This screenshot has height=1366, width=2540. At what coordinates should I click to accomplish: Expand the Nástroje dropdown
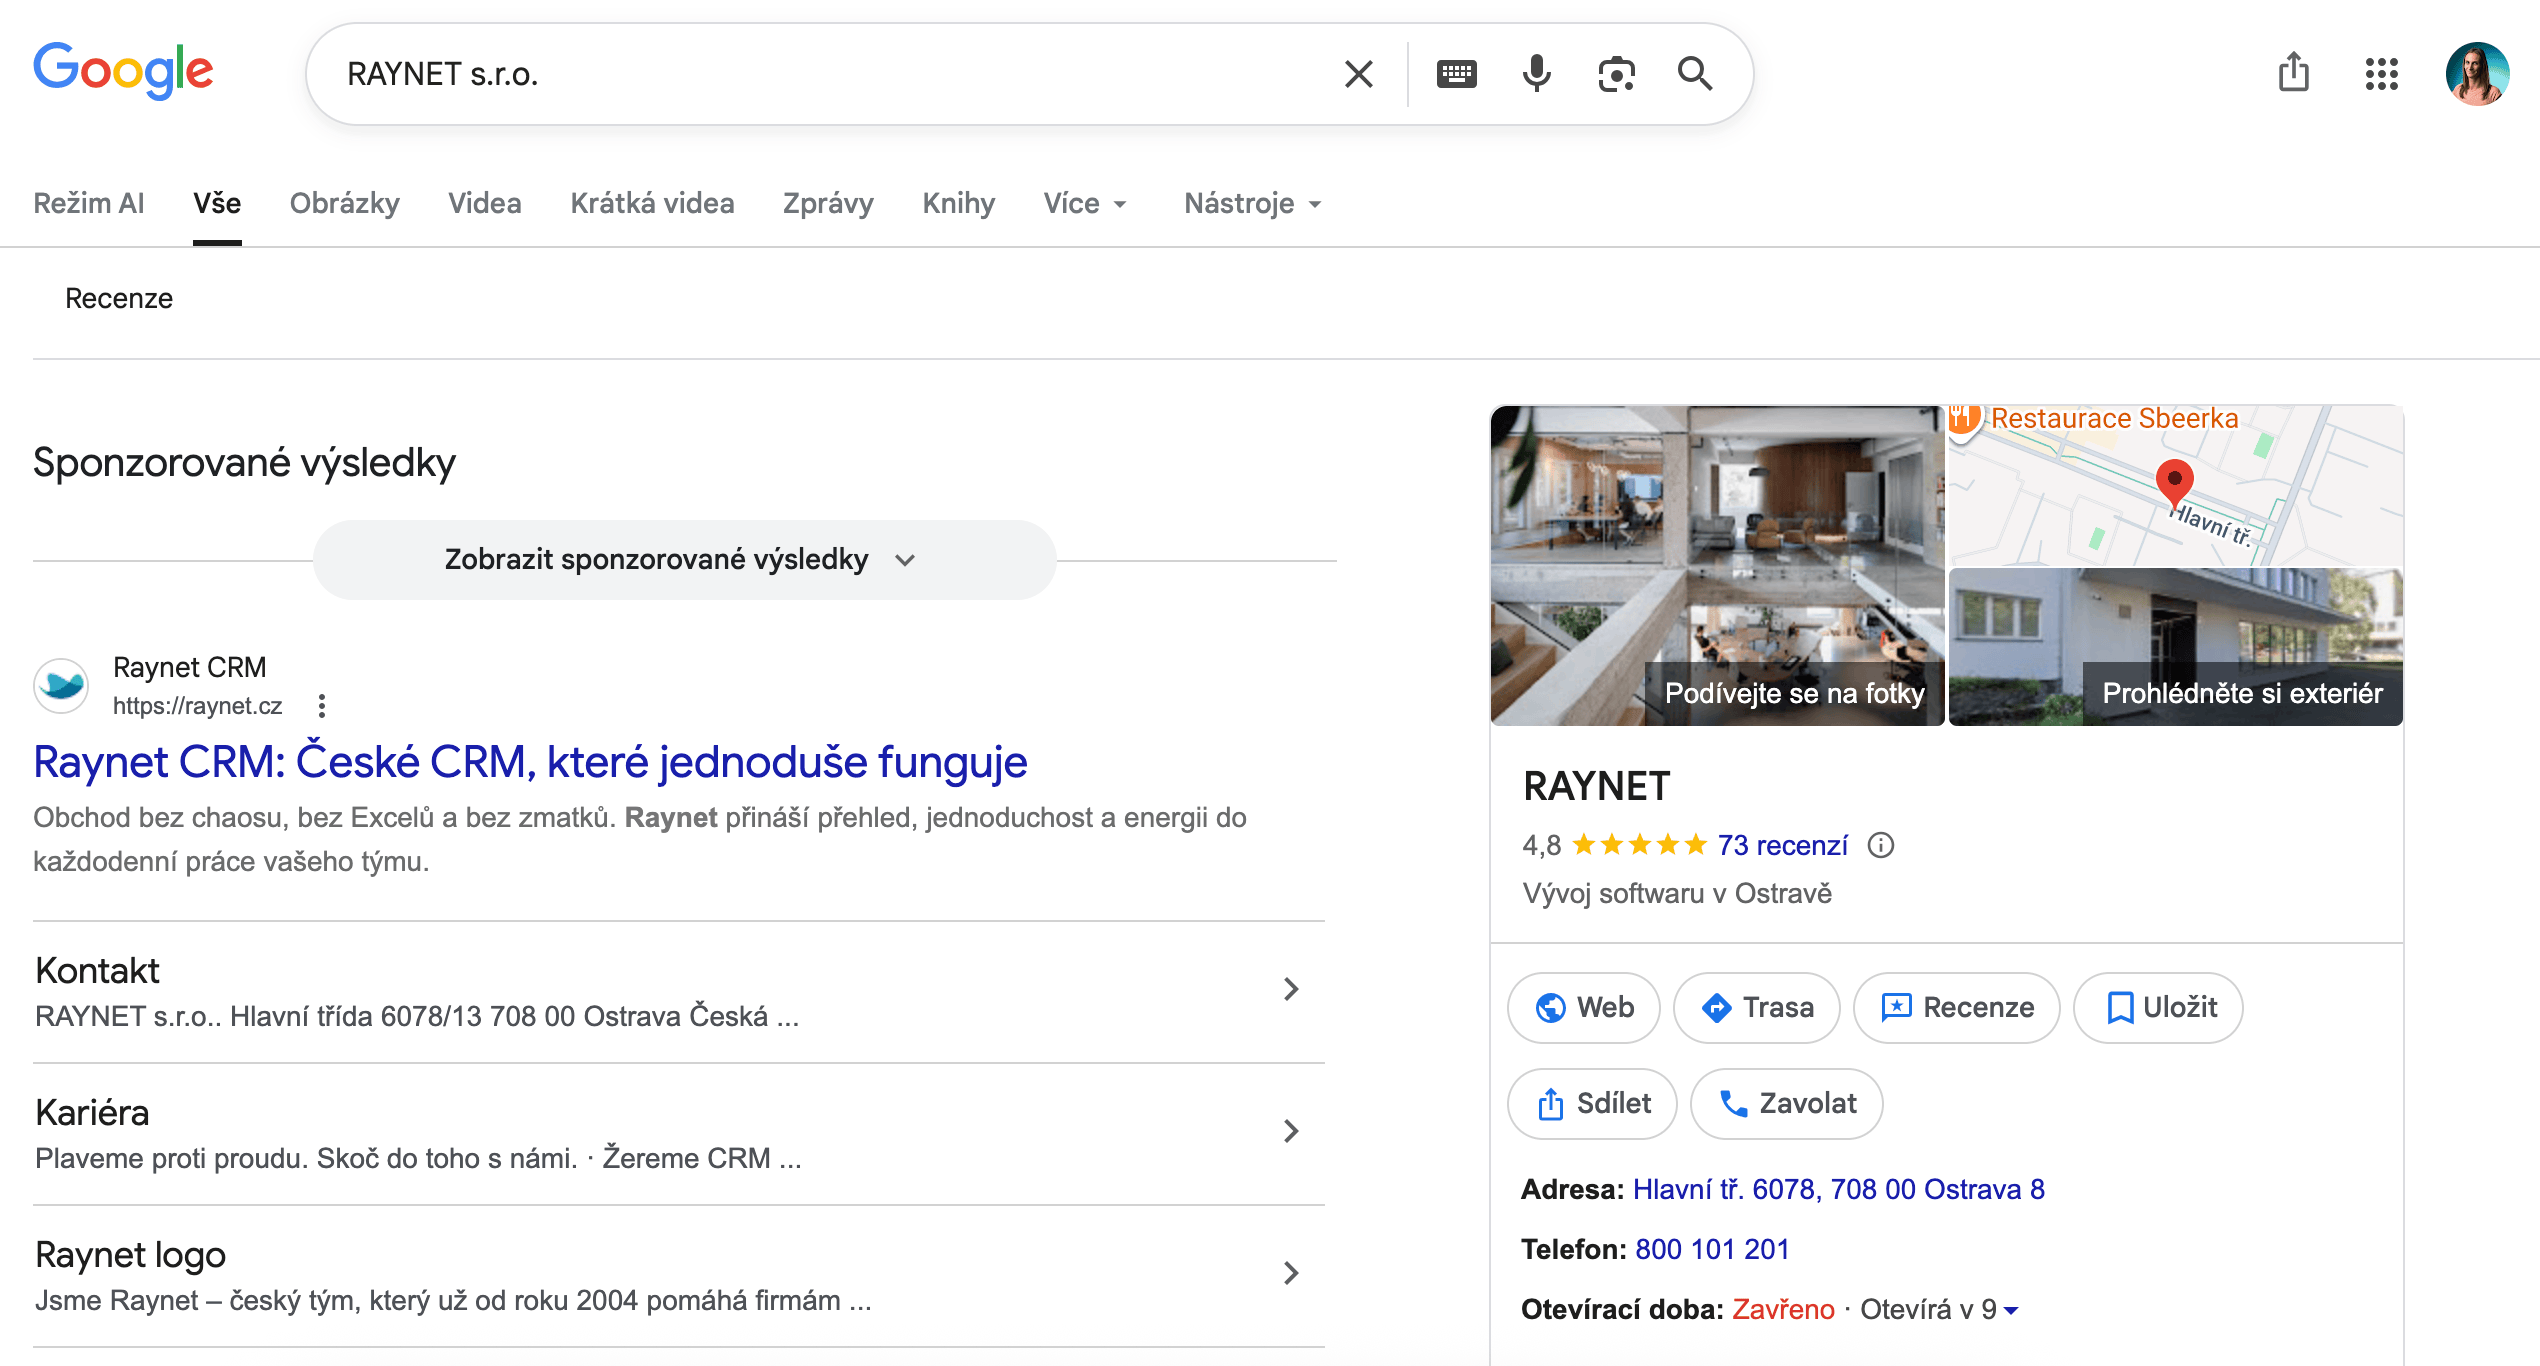coord(1254,203)
